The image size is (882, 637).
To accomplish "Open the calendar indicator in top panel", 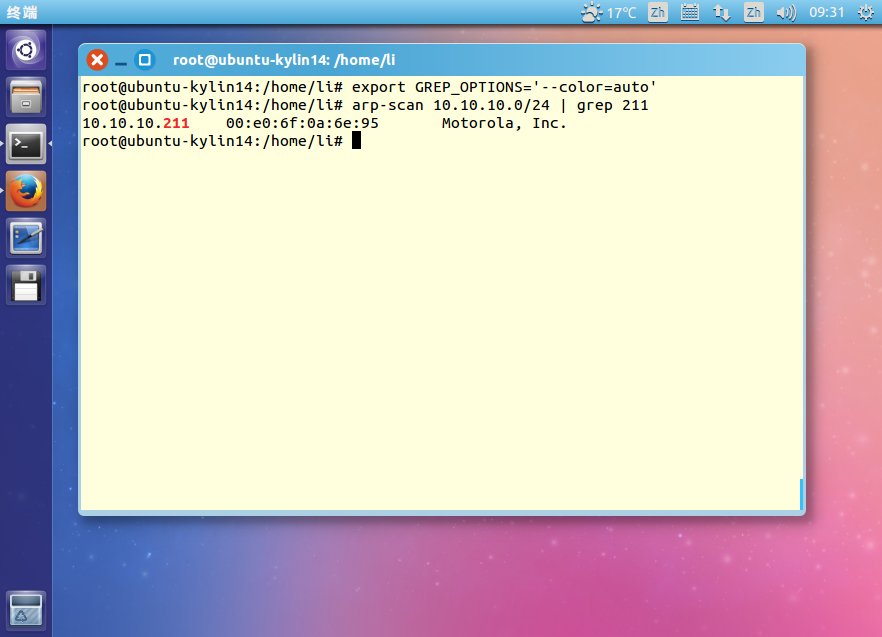I will [690, 12].
